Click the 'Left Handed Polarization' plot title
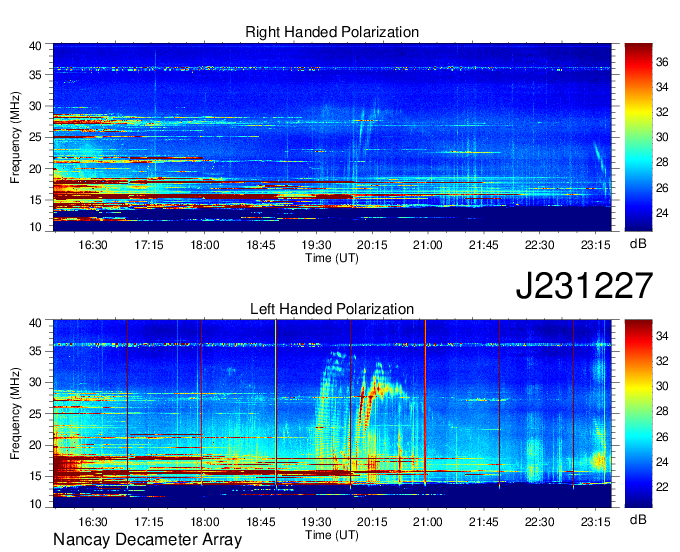The image size is (680, 552). point(332,309)
